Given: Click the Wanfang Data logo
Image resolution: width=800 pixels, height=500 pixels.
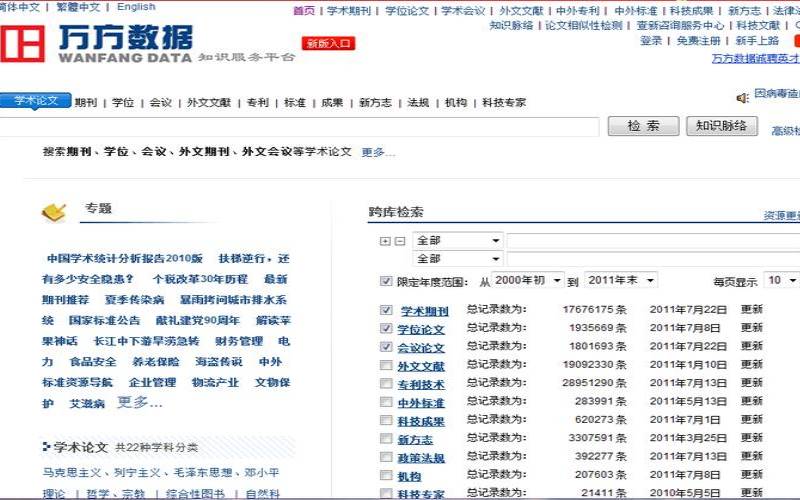Looking at the screenshot, I should point(96,44).
